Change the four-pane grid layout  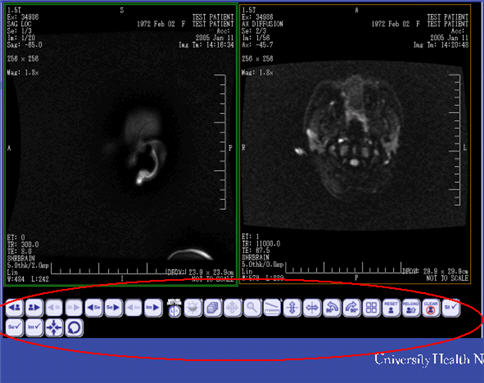pos(371,308)
